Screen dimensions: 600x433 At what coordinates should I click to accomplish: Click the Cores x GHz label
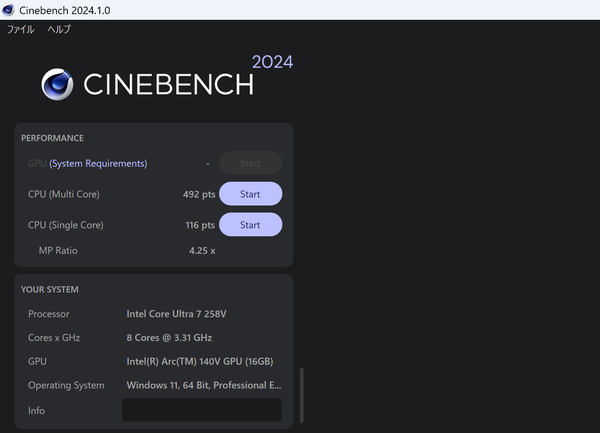54,338
